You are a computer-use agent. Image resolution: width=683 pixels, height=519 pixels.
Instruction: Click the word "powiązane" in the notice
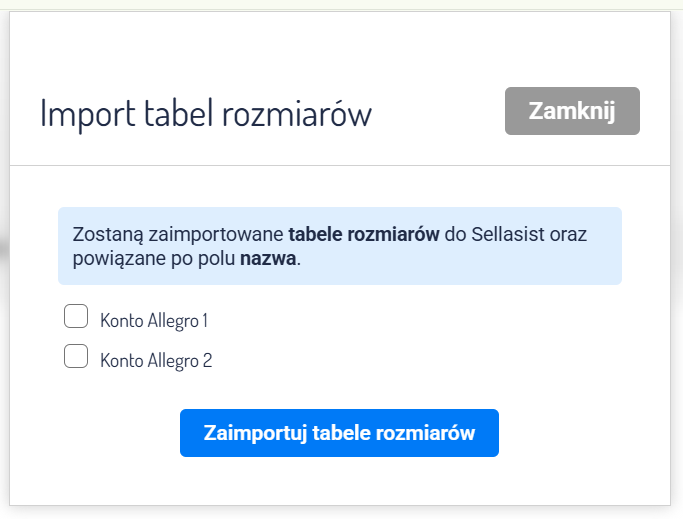click(x=111, y=258)
